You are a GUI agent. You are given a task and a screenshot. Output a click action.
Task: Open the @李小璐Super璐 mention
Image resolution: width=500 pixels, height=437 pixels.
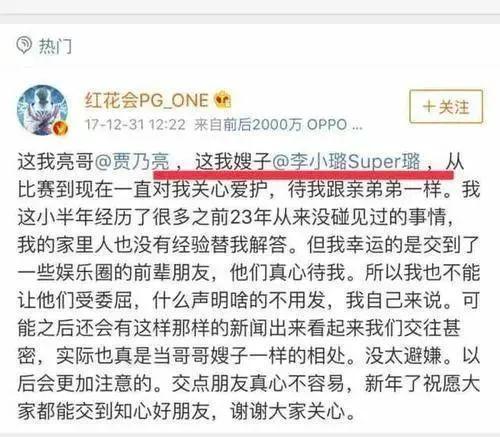tap(346, 162)
